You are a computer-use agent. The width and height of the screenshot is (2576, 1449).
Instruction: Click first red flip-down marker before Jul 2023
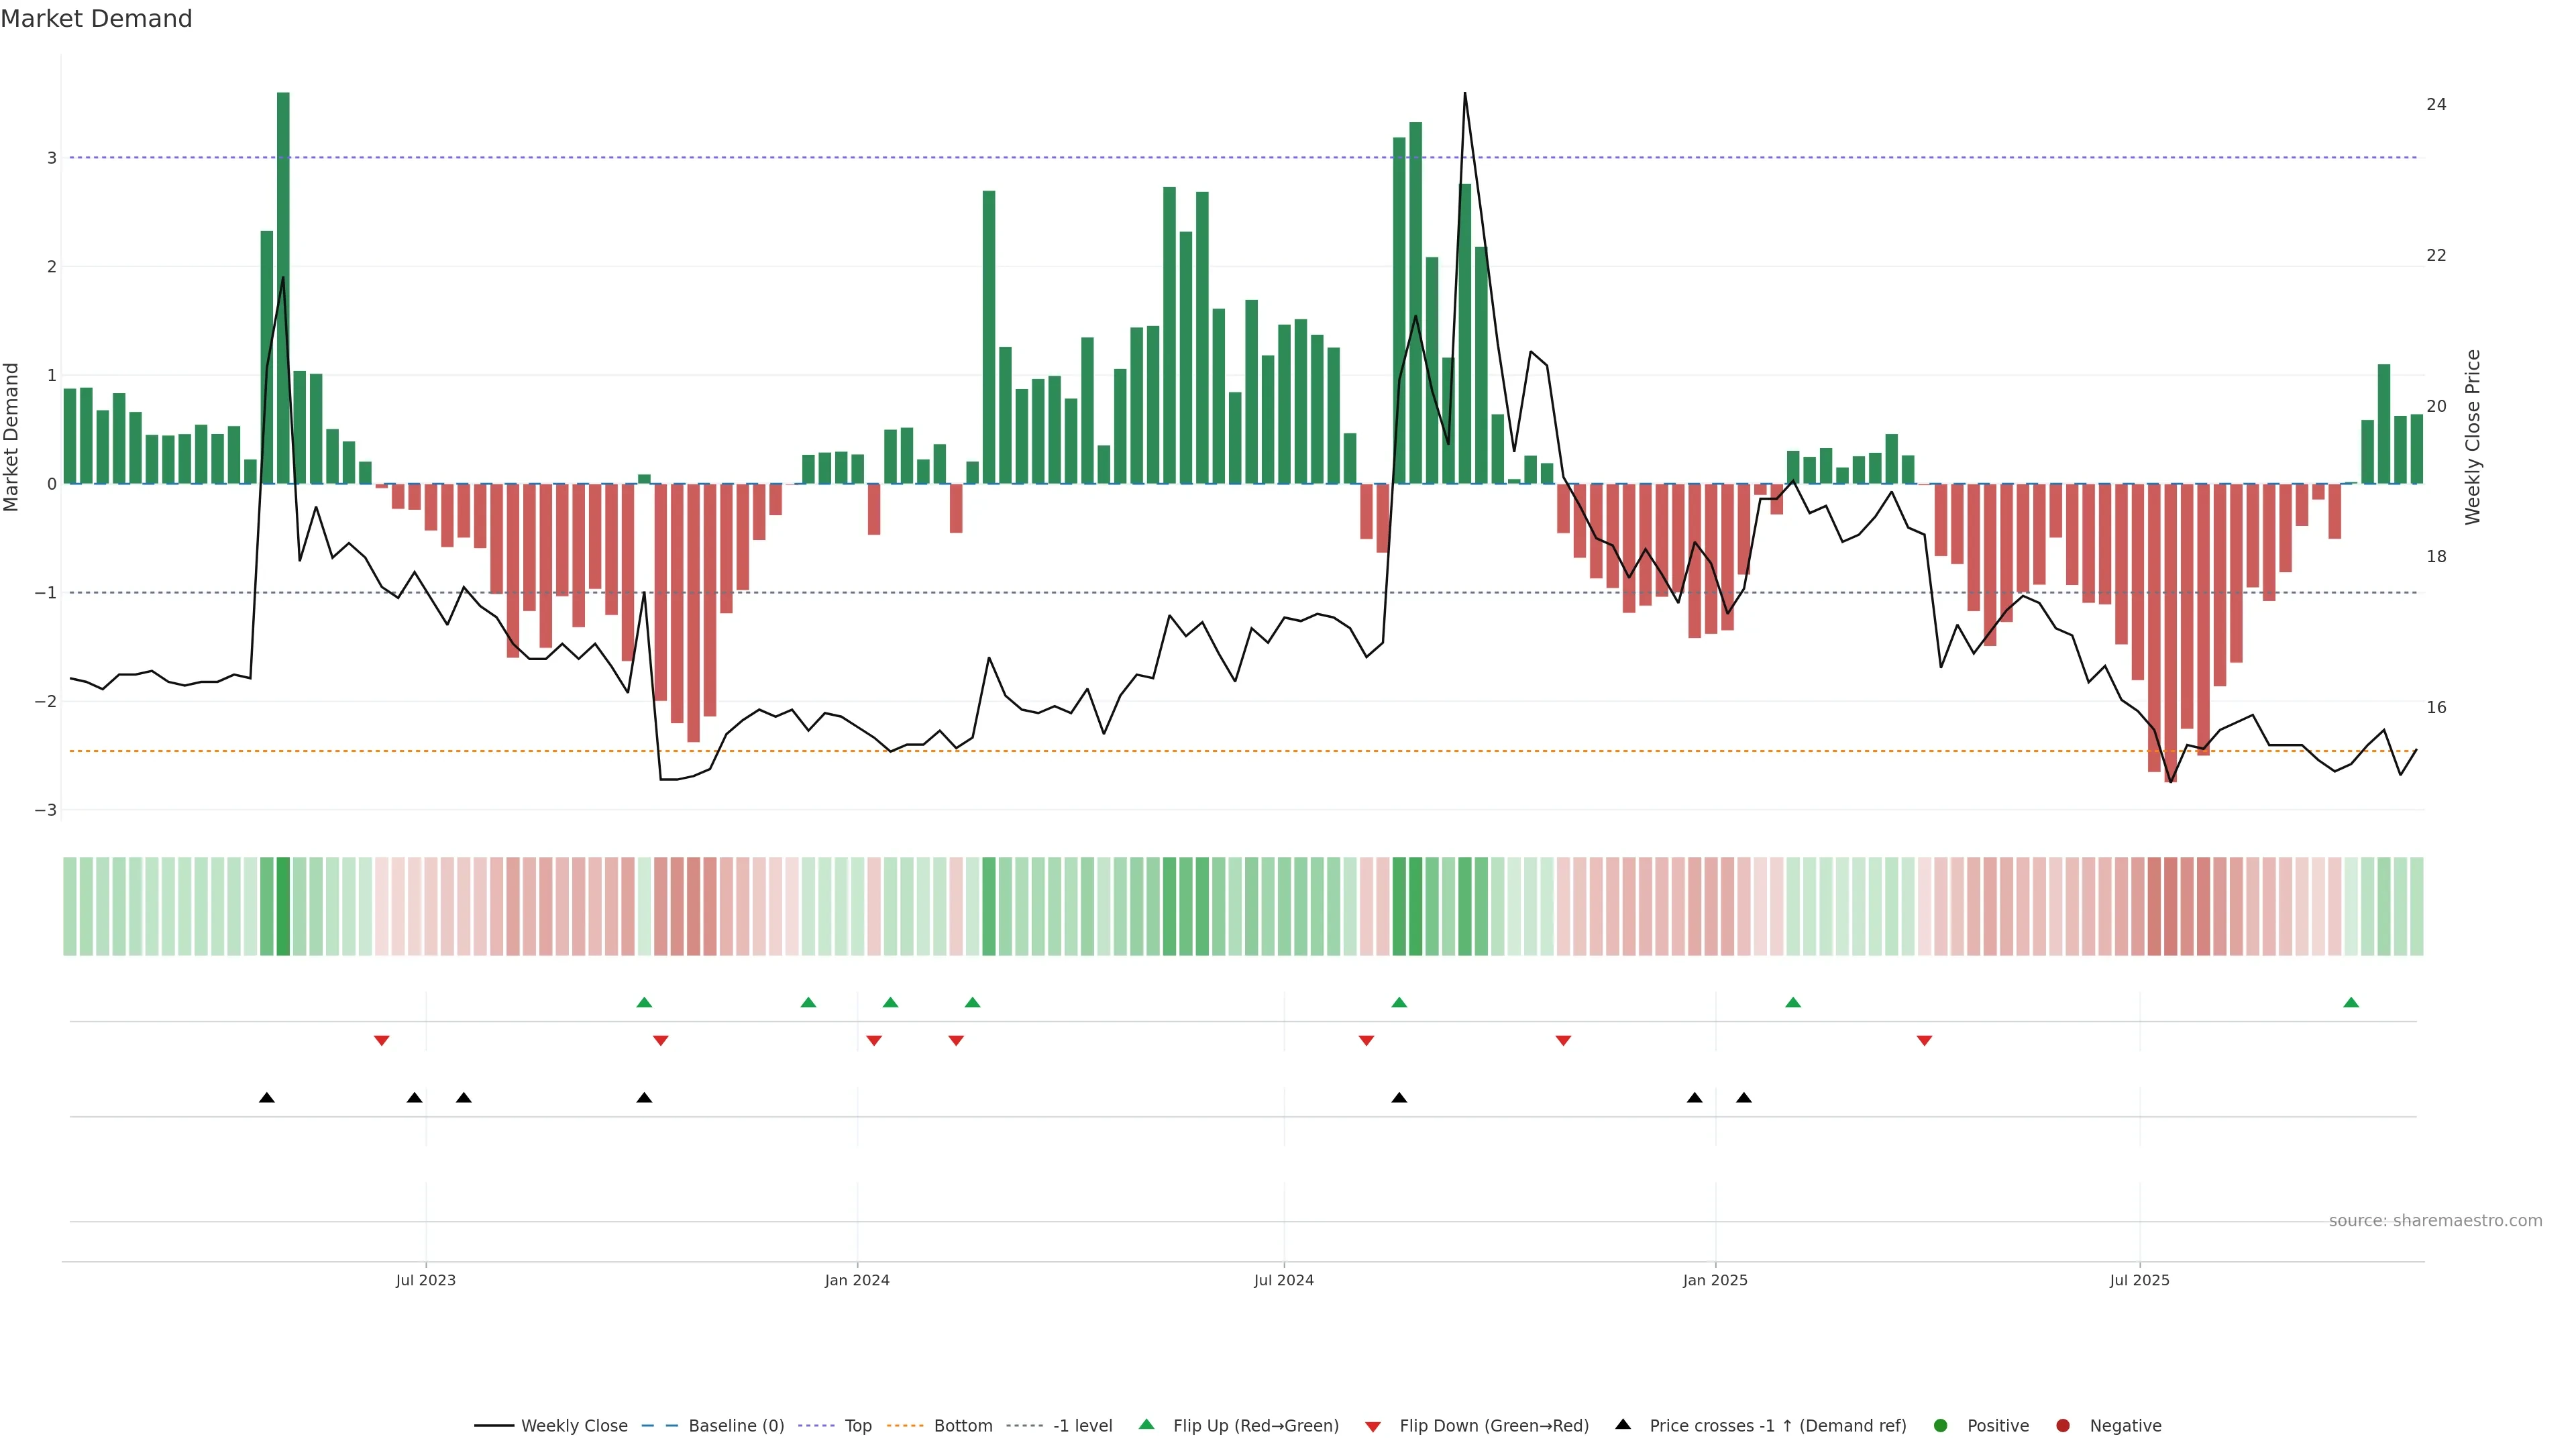(381, 1041)
